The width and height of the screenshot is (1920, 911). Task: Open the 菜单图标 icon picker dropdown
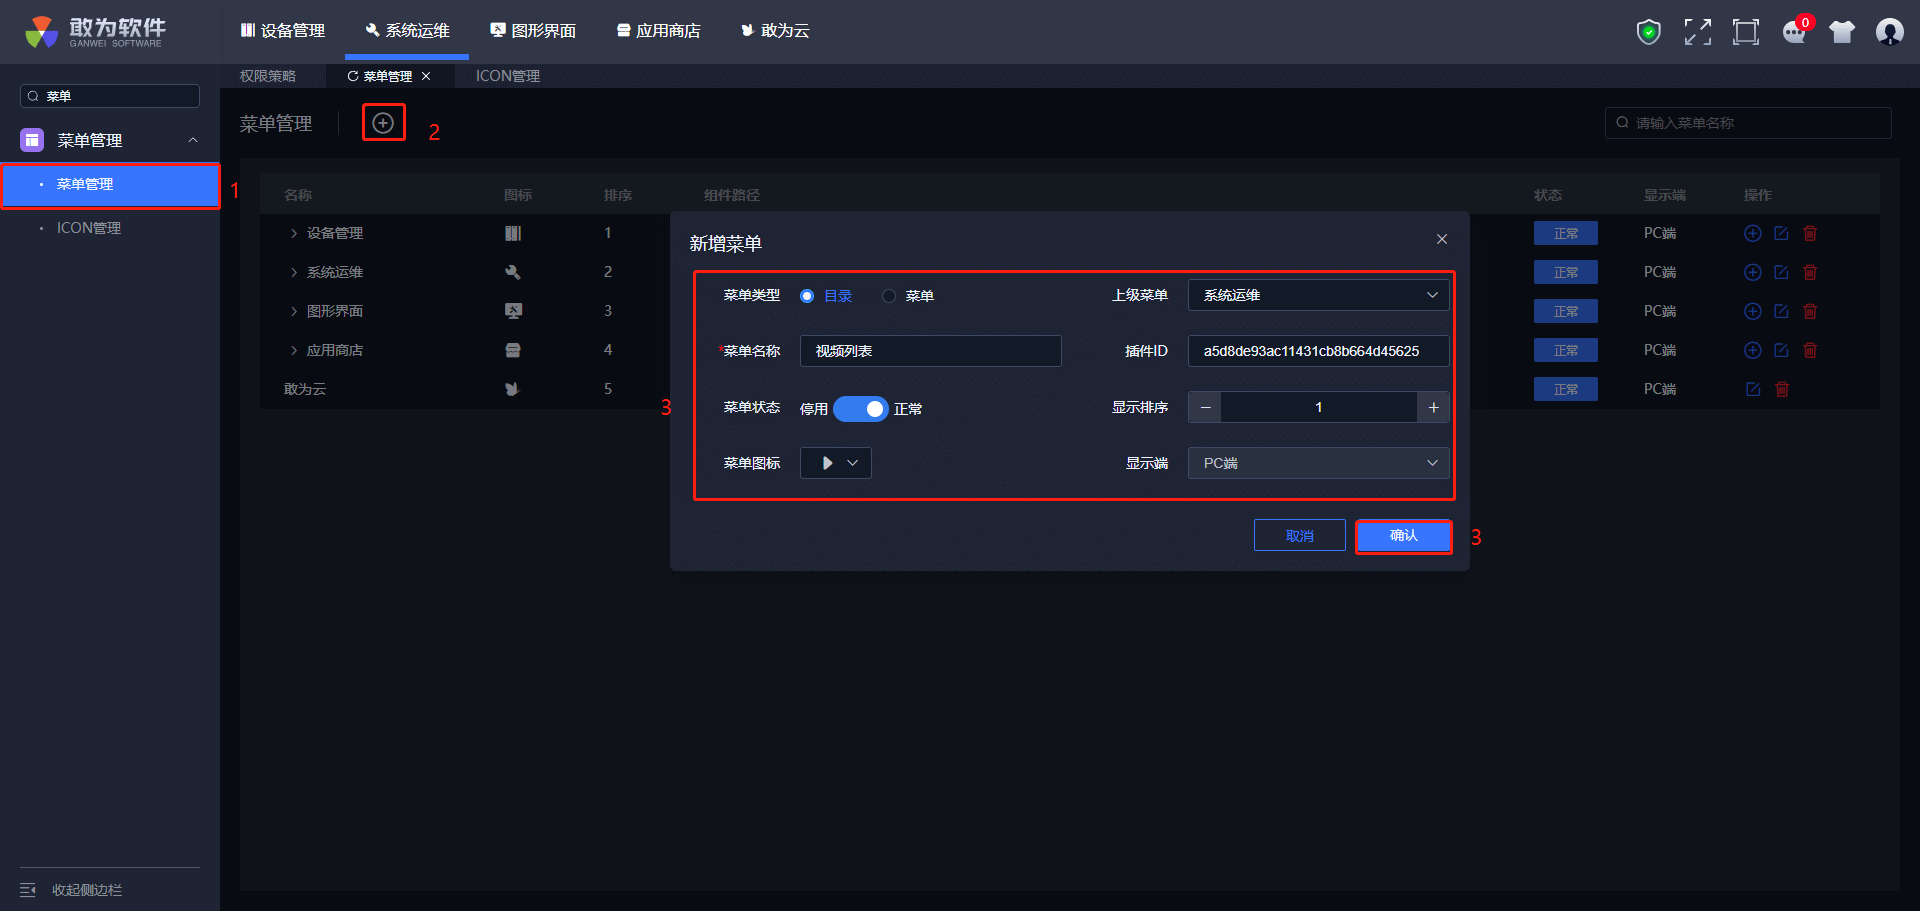(835, 463)
